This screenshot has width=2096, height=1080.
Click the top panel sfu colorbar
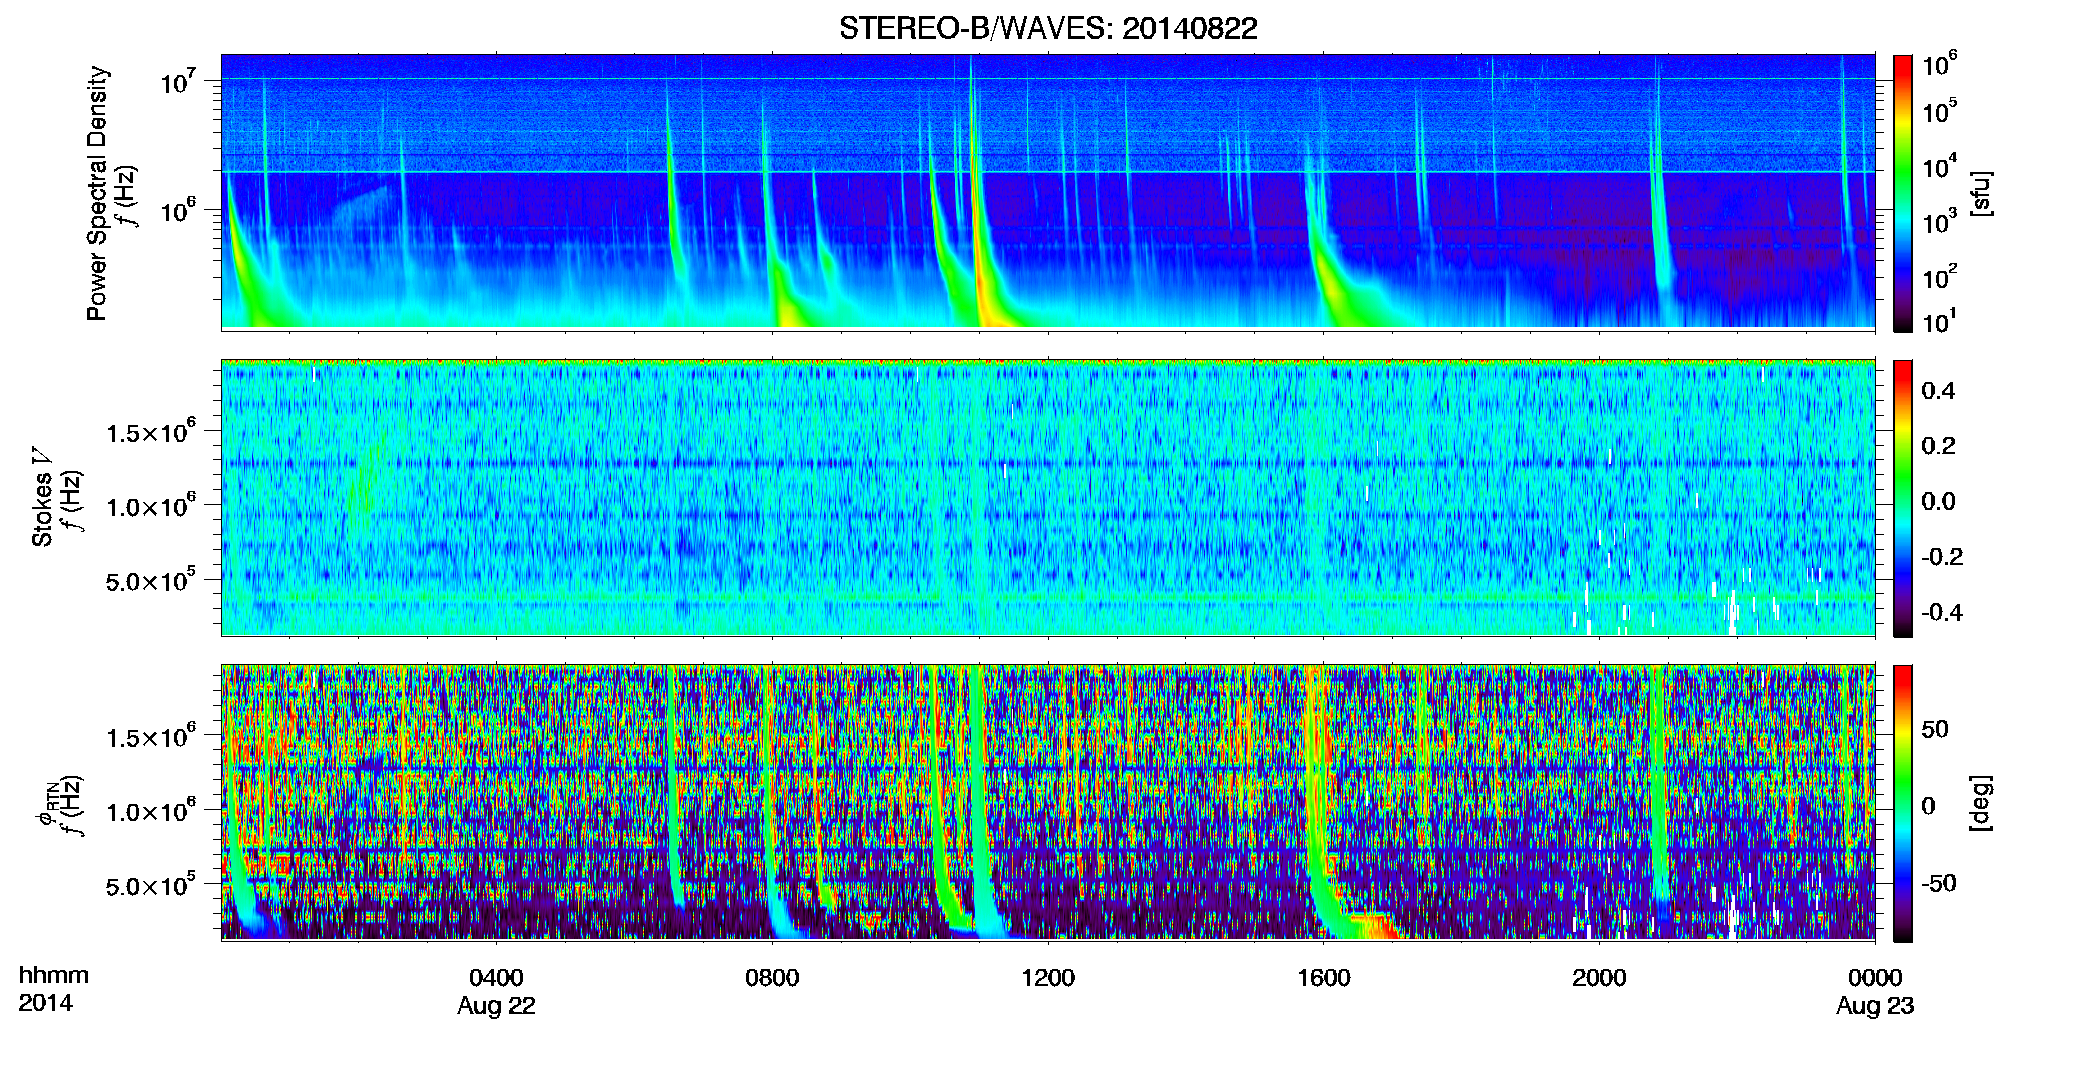coord(1903,193)
